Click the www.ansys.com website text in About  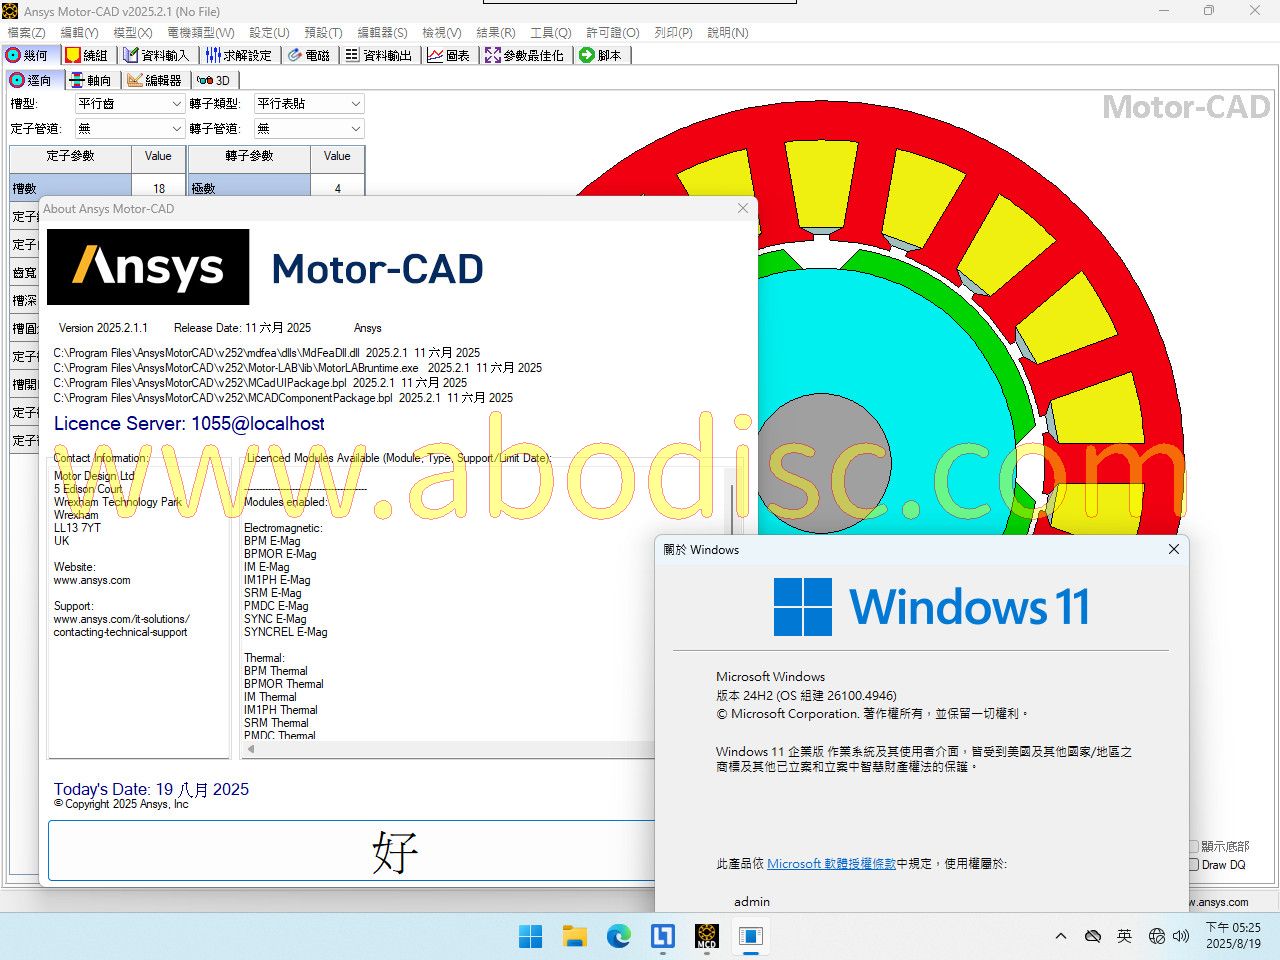[x=92, y=580]
